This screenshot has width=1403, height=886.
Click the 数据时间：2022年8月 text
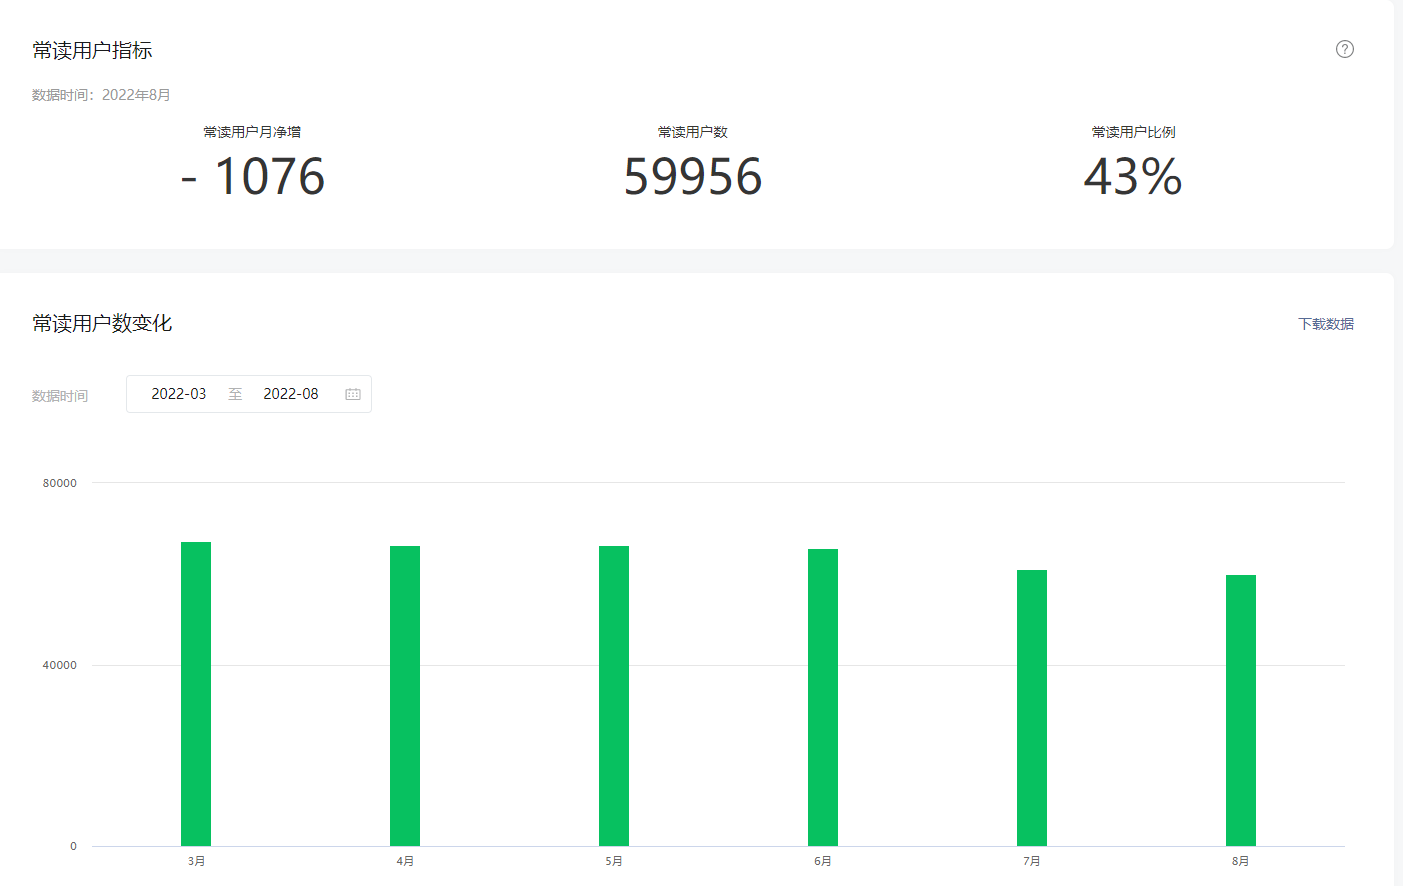[x=101, y=95]
